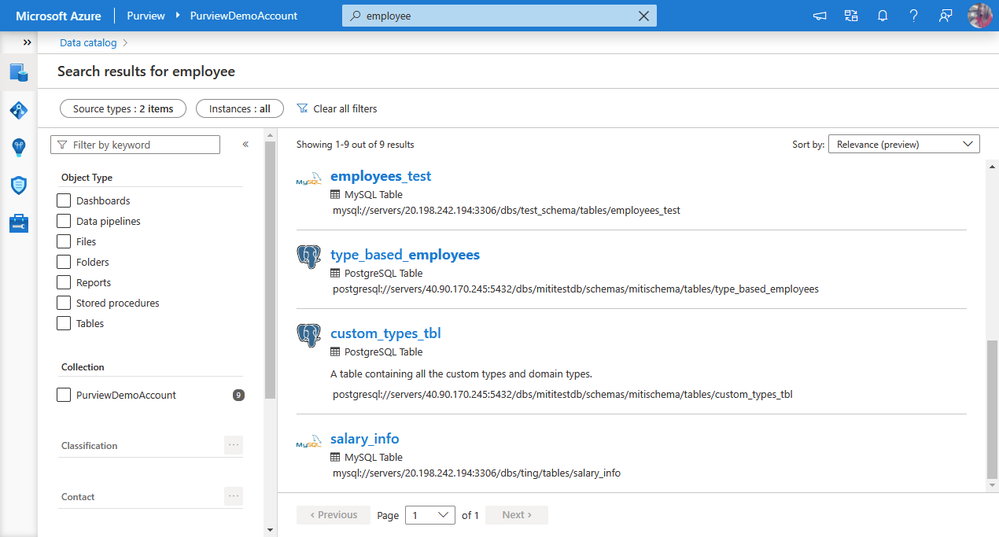999x537 pixels.
Task: Collapse the filter panel with double chevron
Action: point(245,145)
